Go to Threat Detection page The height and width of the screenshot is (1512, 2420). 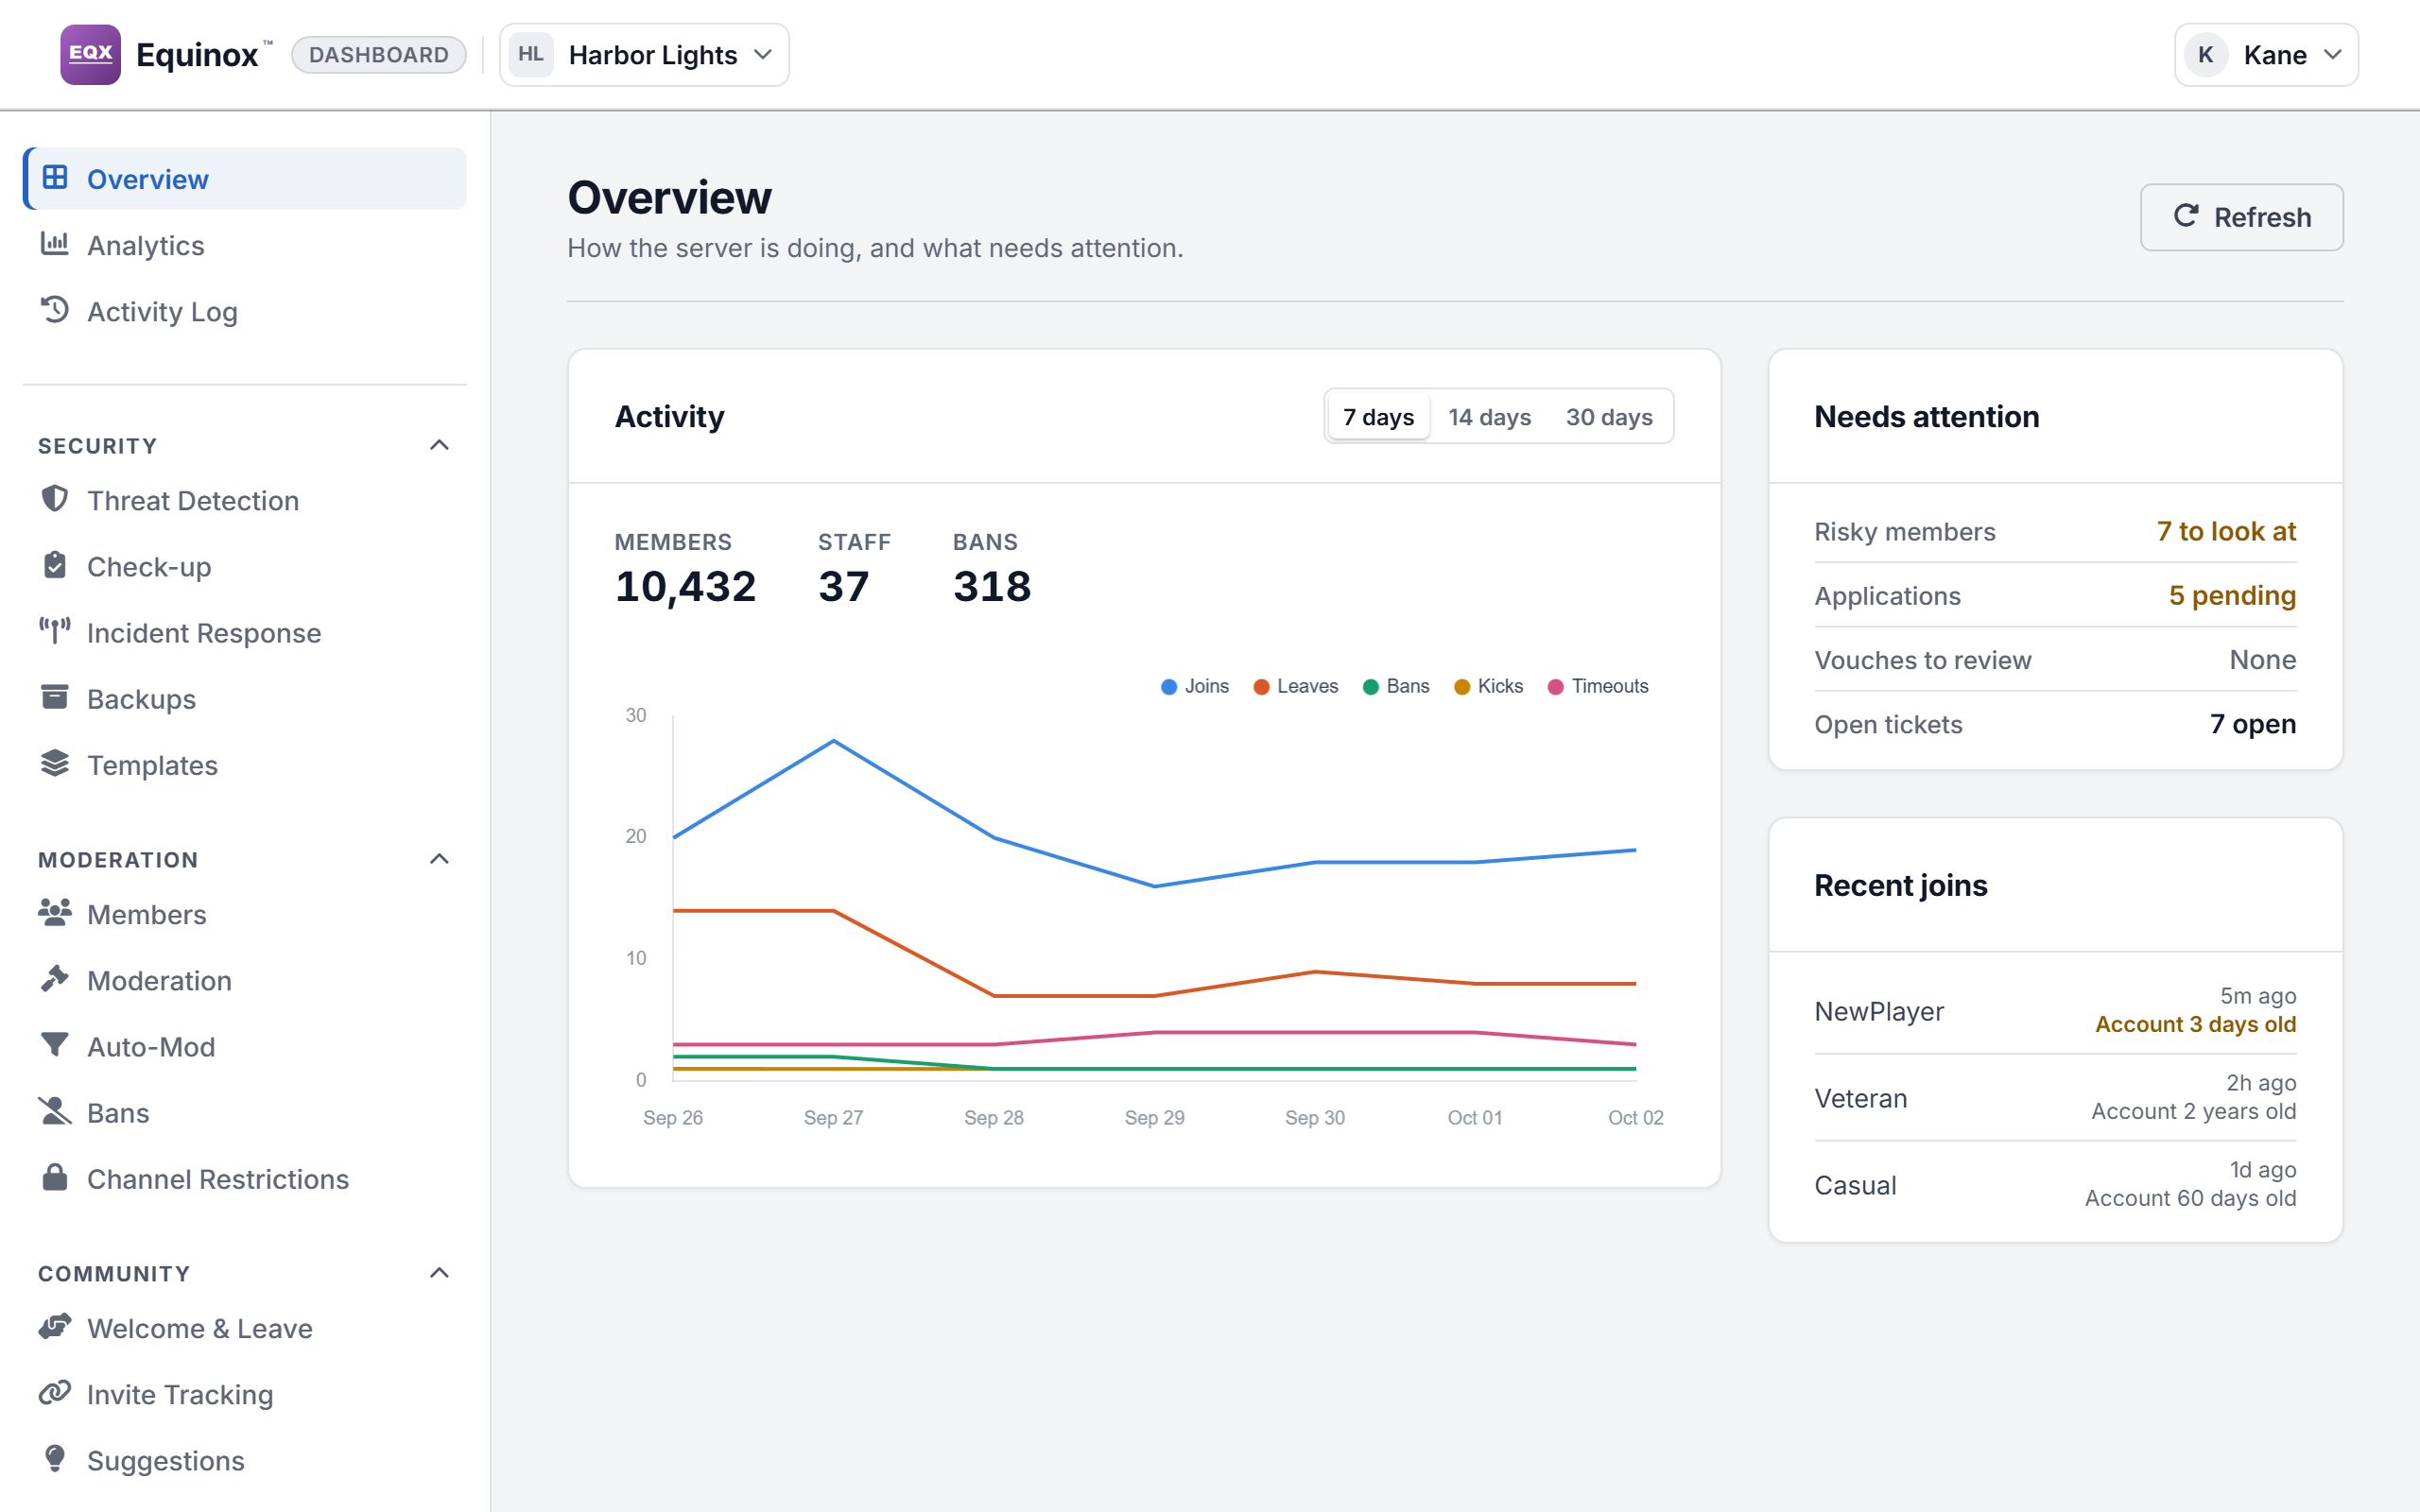[245, 500]
